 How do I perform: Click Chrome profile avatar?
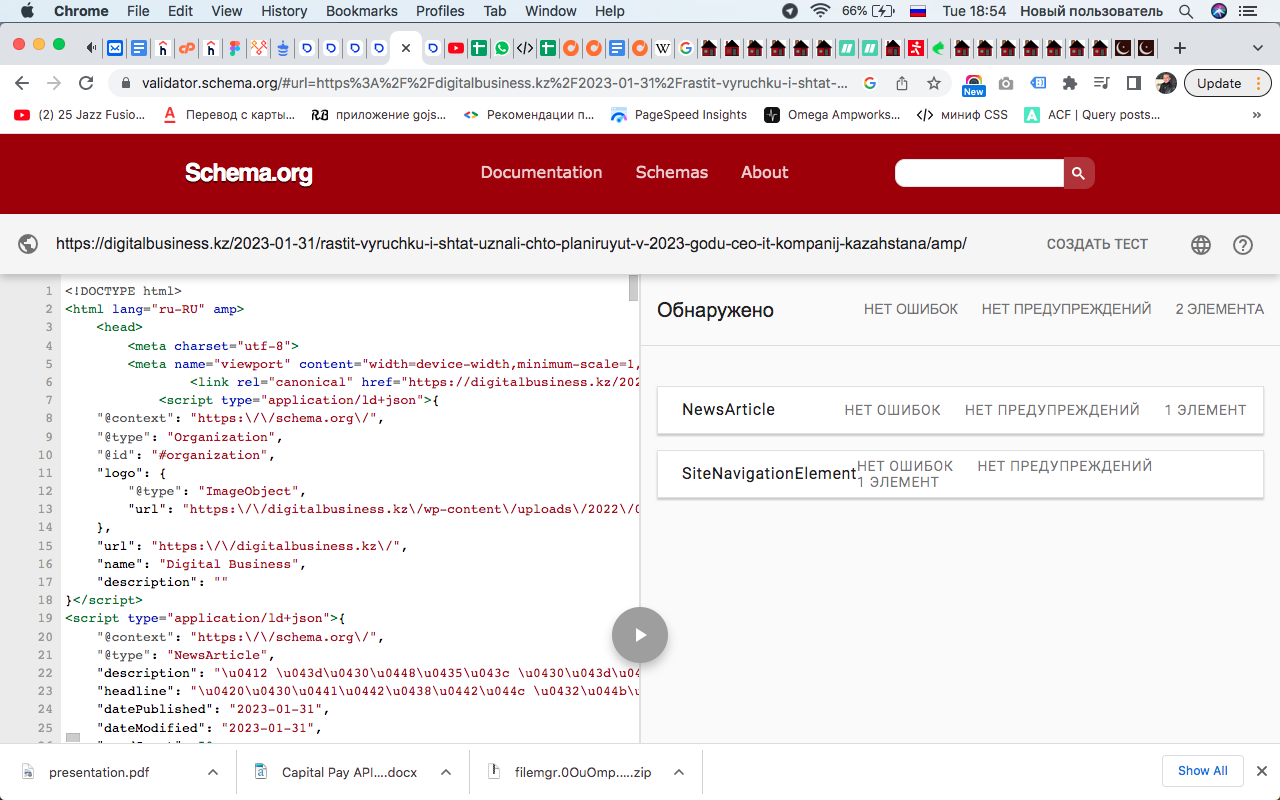(1166, 83)
